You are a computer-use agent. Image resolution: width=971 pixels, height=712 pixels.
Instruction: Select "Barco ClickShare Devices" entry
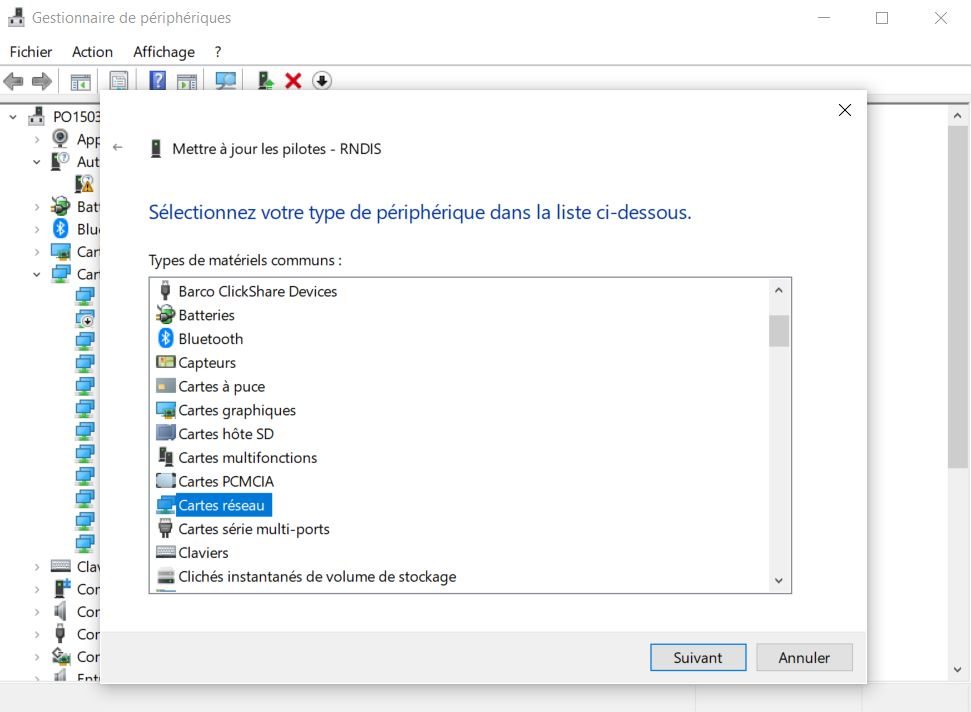click(x=258, y=291)
